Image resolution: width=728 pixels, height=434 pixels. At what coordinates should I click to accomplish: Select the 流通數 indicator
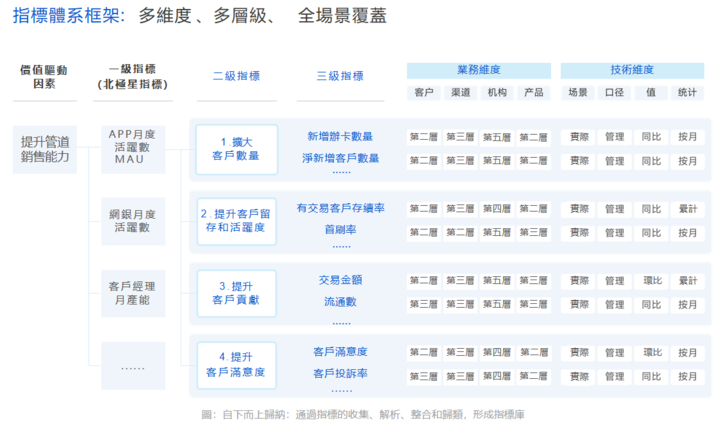340,302
